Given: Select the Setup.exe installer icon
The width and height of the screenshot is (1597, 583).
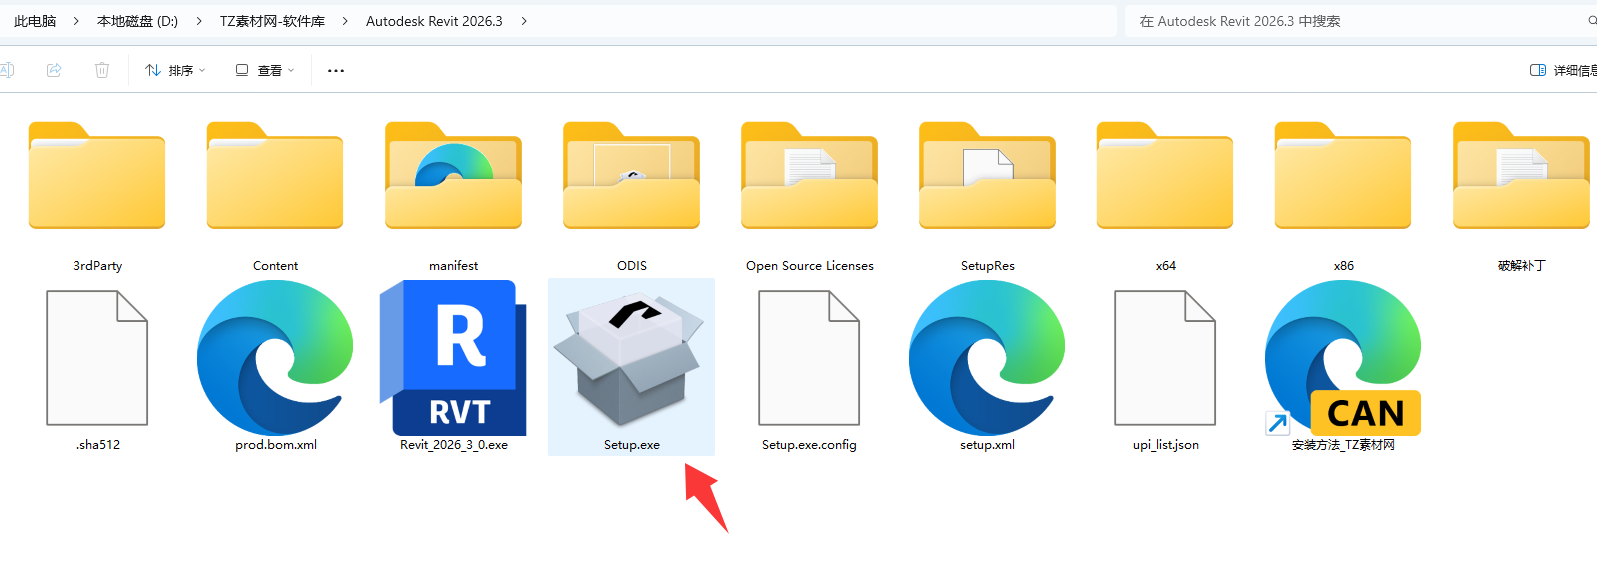Looking at the screenshot, I should coord(629,360).
